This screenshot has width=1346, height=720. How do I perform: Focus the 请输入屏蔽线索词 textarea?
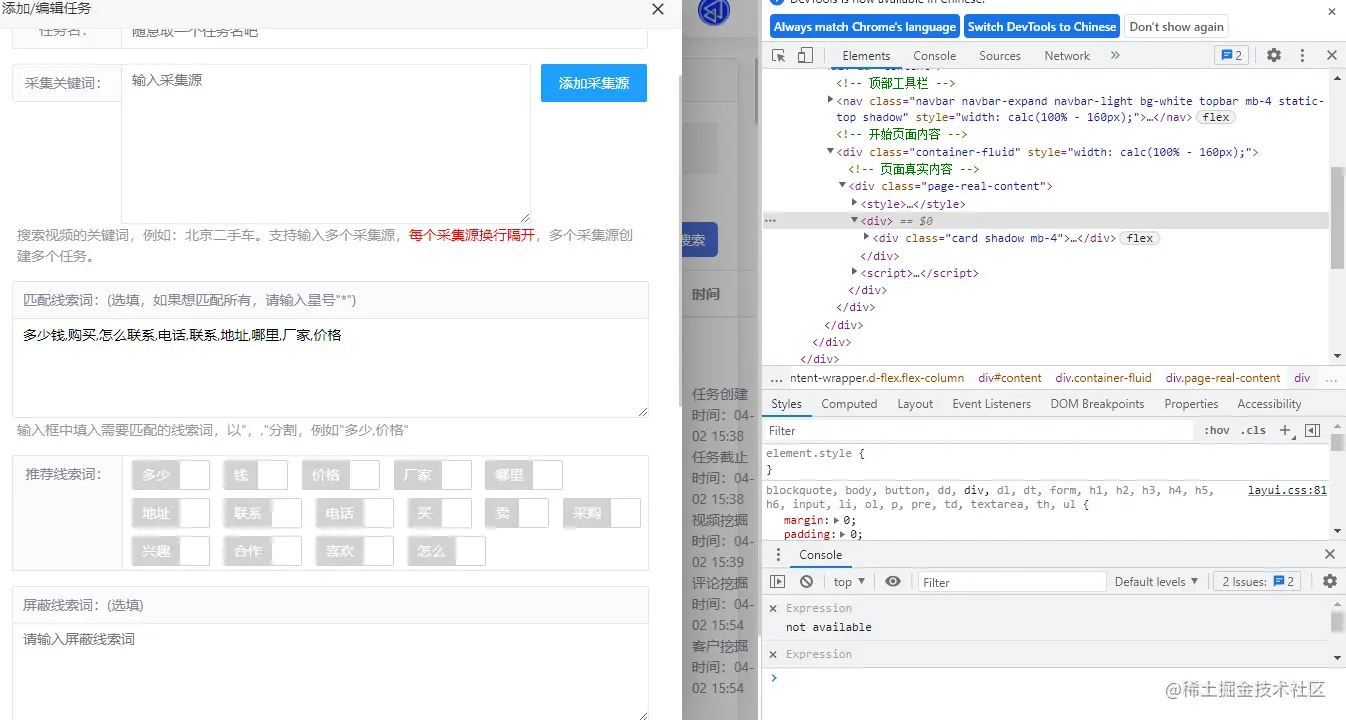pos(330,672)
